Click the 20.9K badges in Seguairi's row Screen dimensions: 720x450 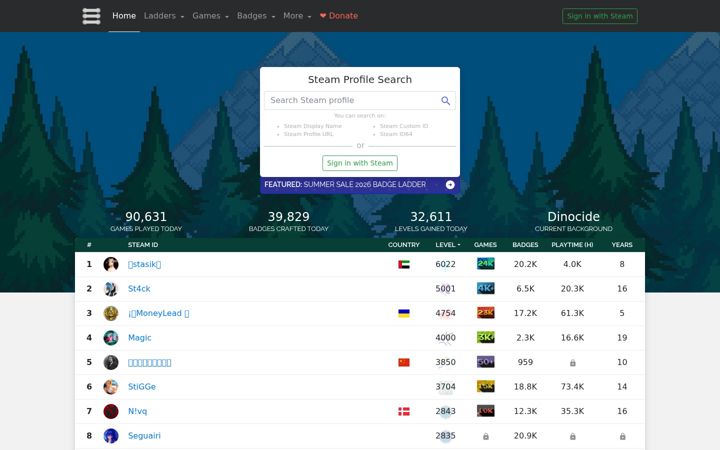[x=525, y=436]
